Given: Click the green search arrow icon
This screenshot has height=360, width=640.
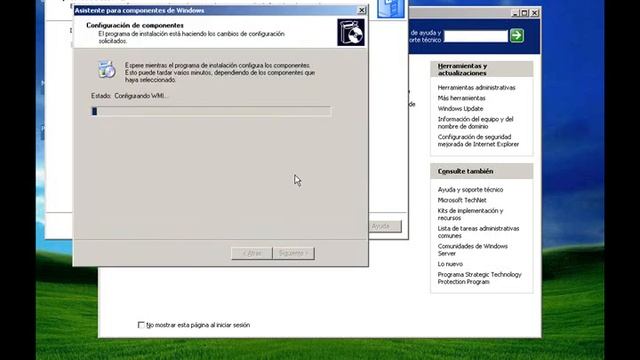Looking at the screenshot, I should point(517,36).
